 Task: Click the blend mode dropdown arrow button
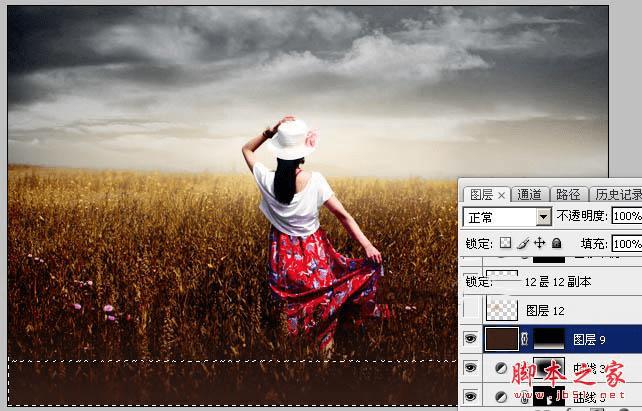(x=544, y=217)
